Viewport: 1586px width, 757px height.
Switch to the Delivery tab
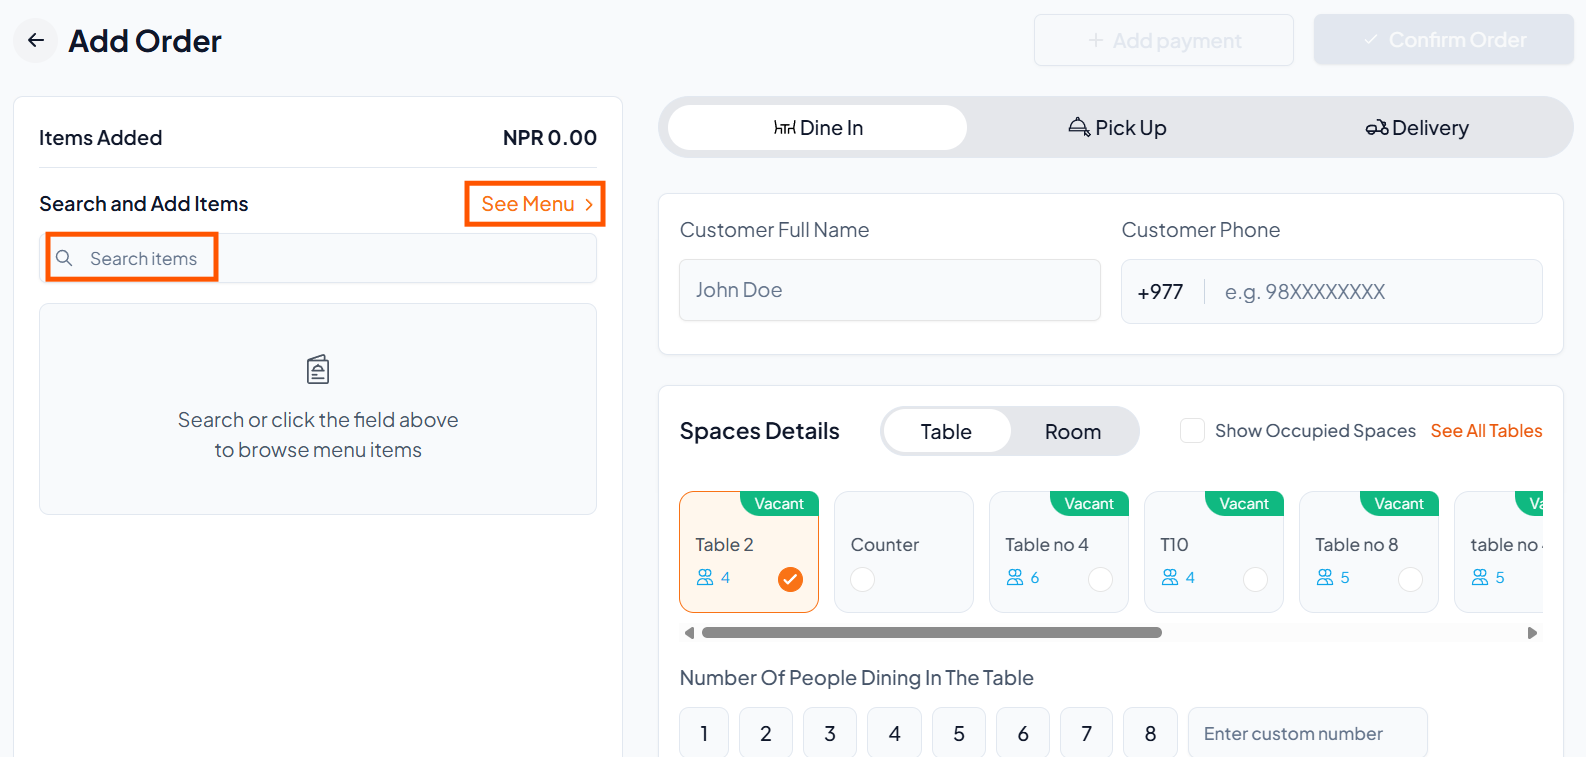pos(1417,128)
